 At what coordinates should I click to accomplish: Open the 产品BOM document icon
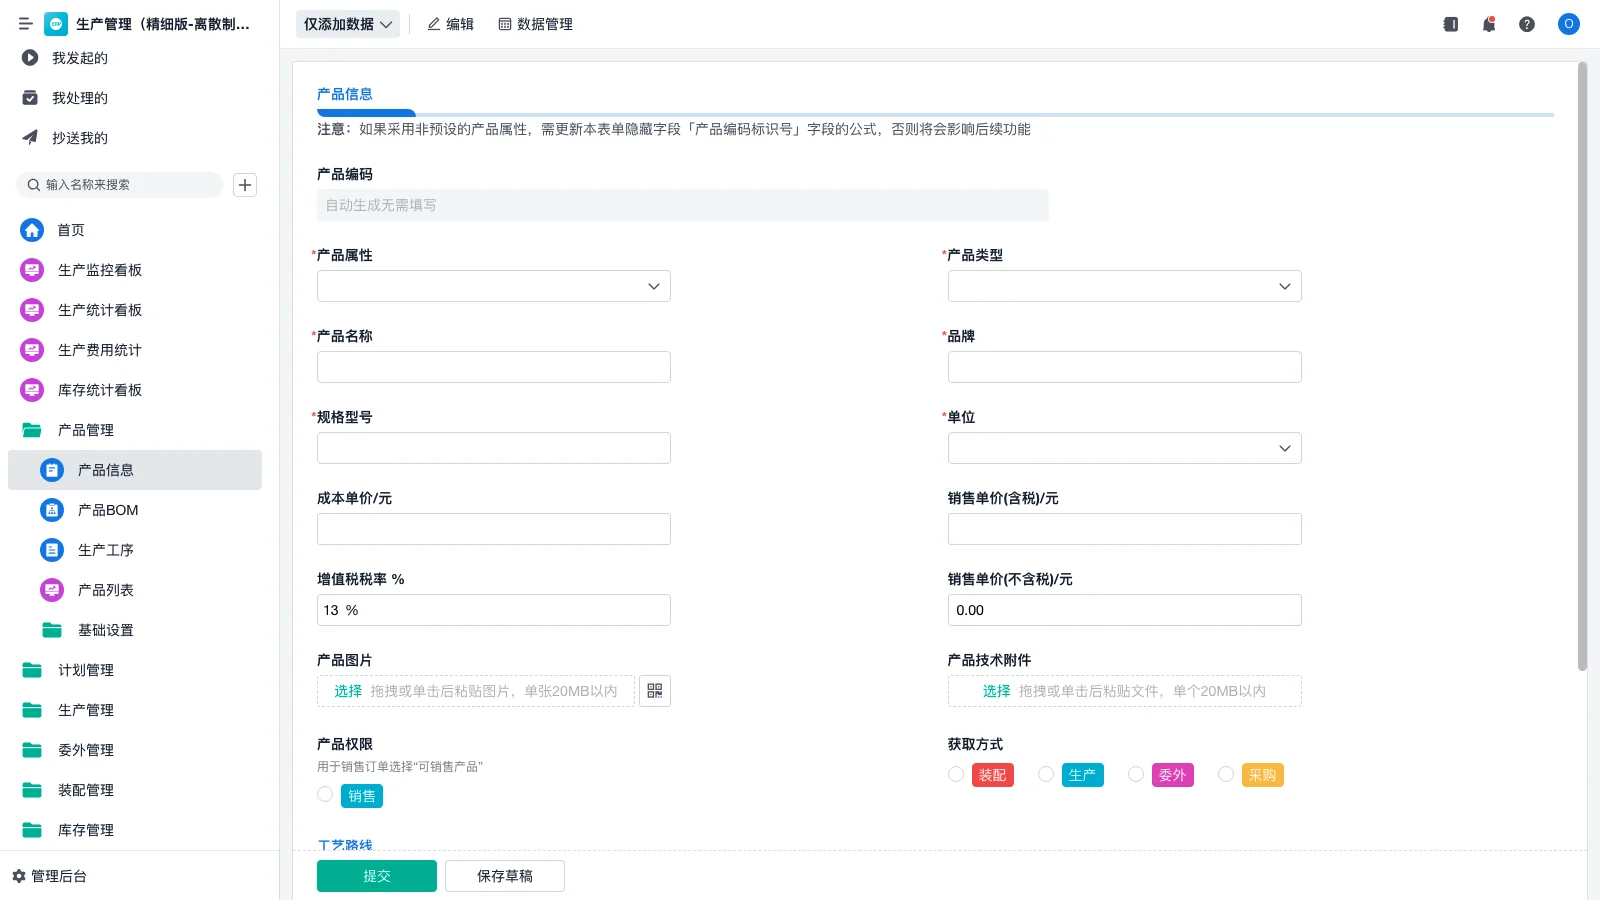(51, 510)
